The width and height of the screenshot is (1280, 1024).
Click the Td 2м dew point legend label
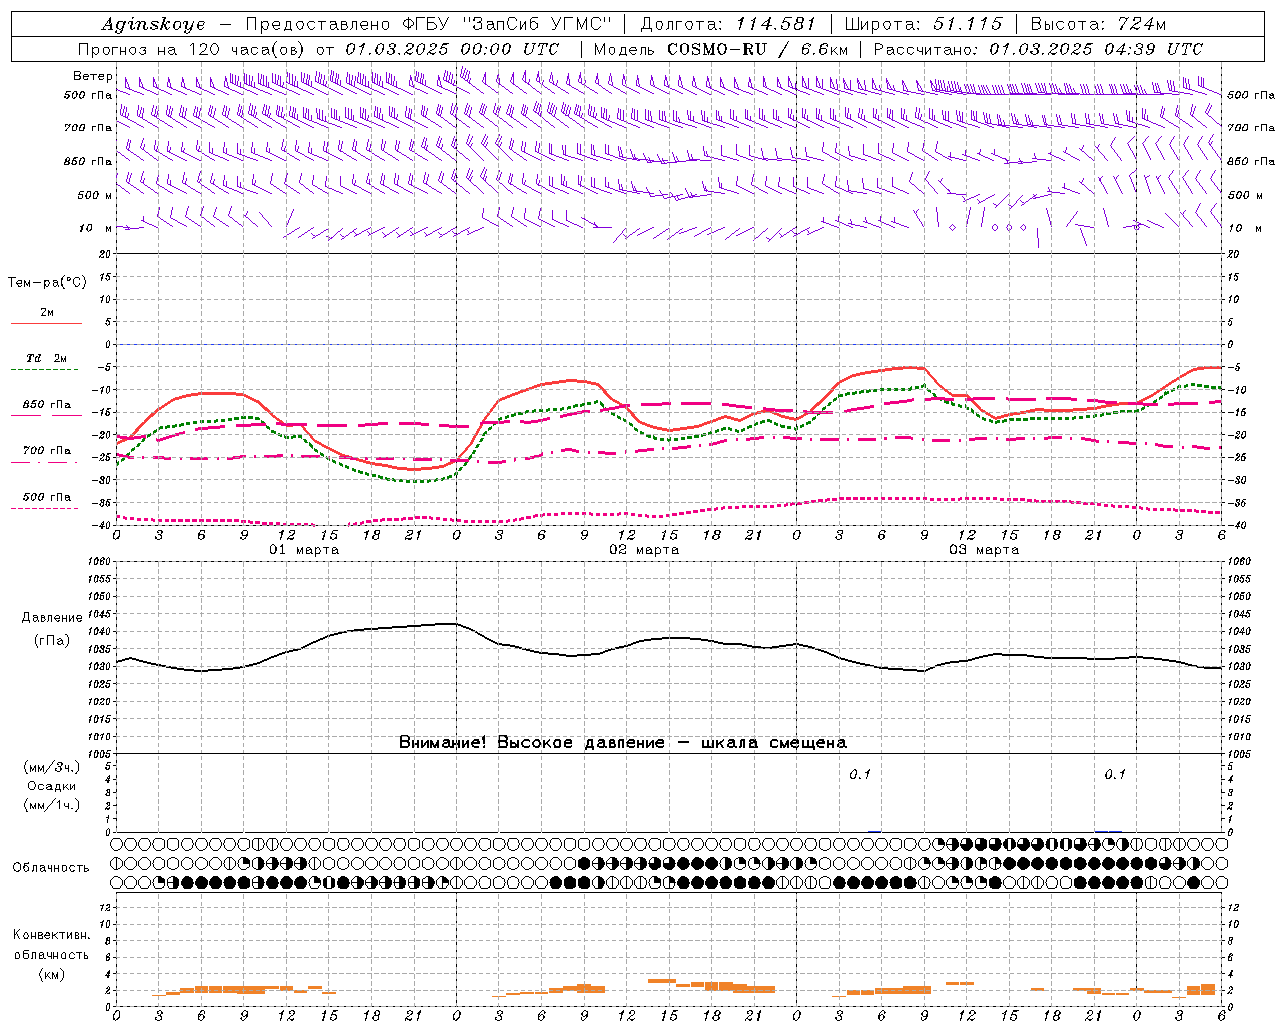[47, 358]
